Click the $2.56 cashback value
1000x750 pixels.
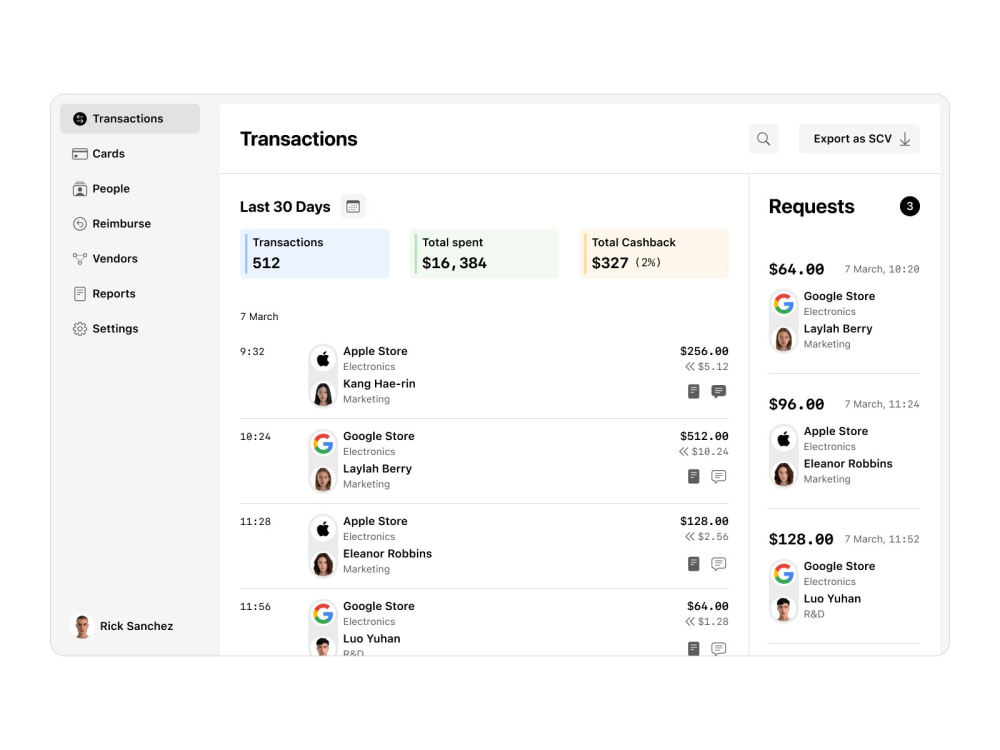713,536
